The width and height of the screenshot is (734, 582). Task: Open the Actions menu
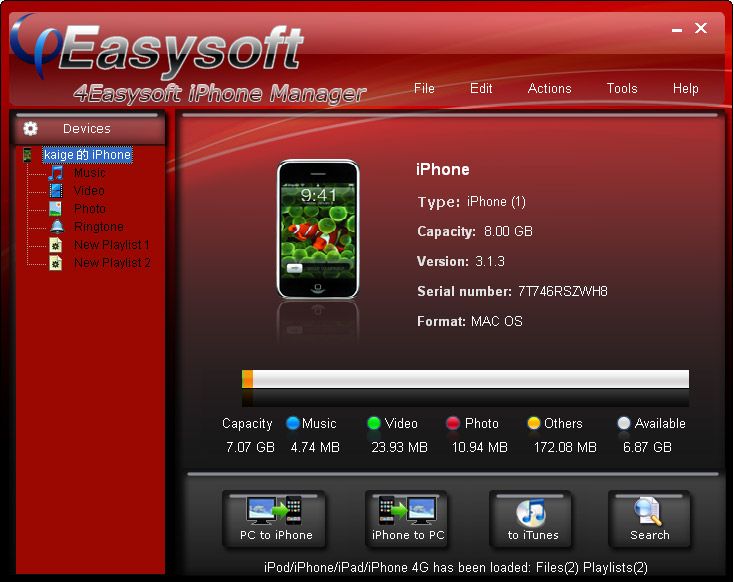550,88
